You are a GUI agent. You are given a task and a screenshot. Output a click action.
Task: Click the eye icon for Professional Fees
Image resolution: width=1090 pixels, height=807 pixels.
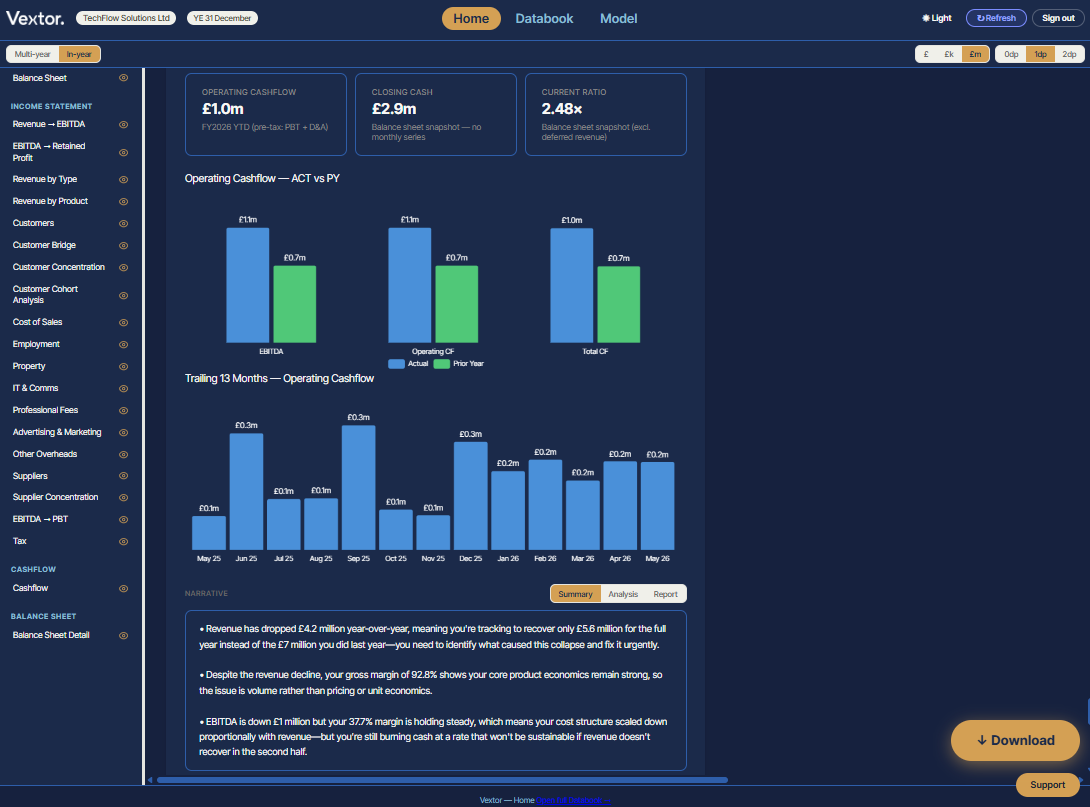coord(123,411)
